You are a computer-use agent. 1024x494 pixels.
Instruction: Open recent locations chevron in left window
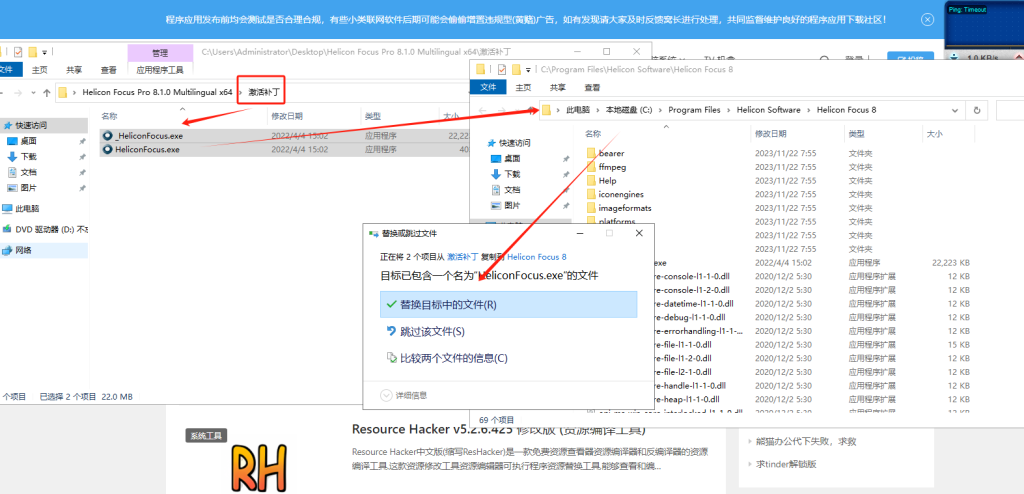point(34,93)
